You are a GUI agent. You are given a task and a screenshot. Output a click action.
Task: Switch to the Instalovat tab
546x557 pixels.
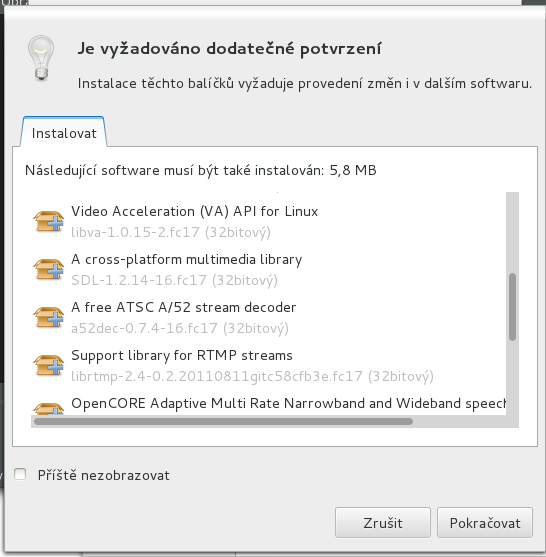pyautogui.click(x=64, y=133)
